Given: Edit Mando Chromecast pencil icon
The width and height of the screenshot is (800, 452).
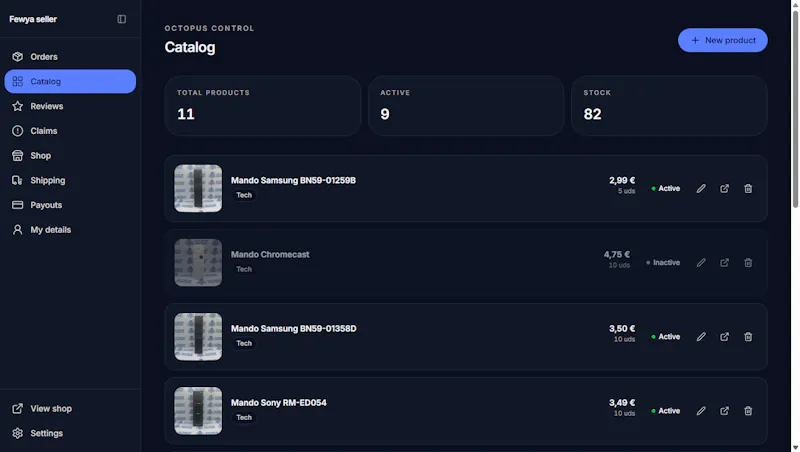Looking at the screenshot, I should coord(701,263).
